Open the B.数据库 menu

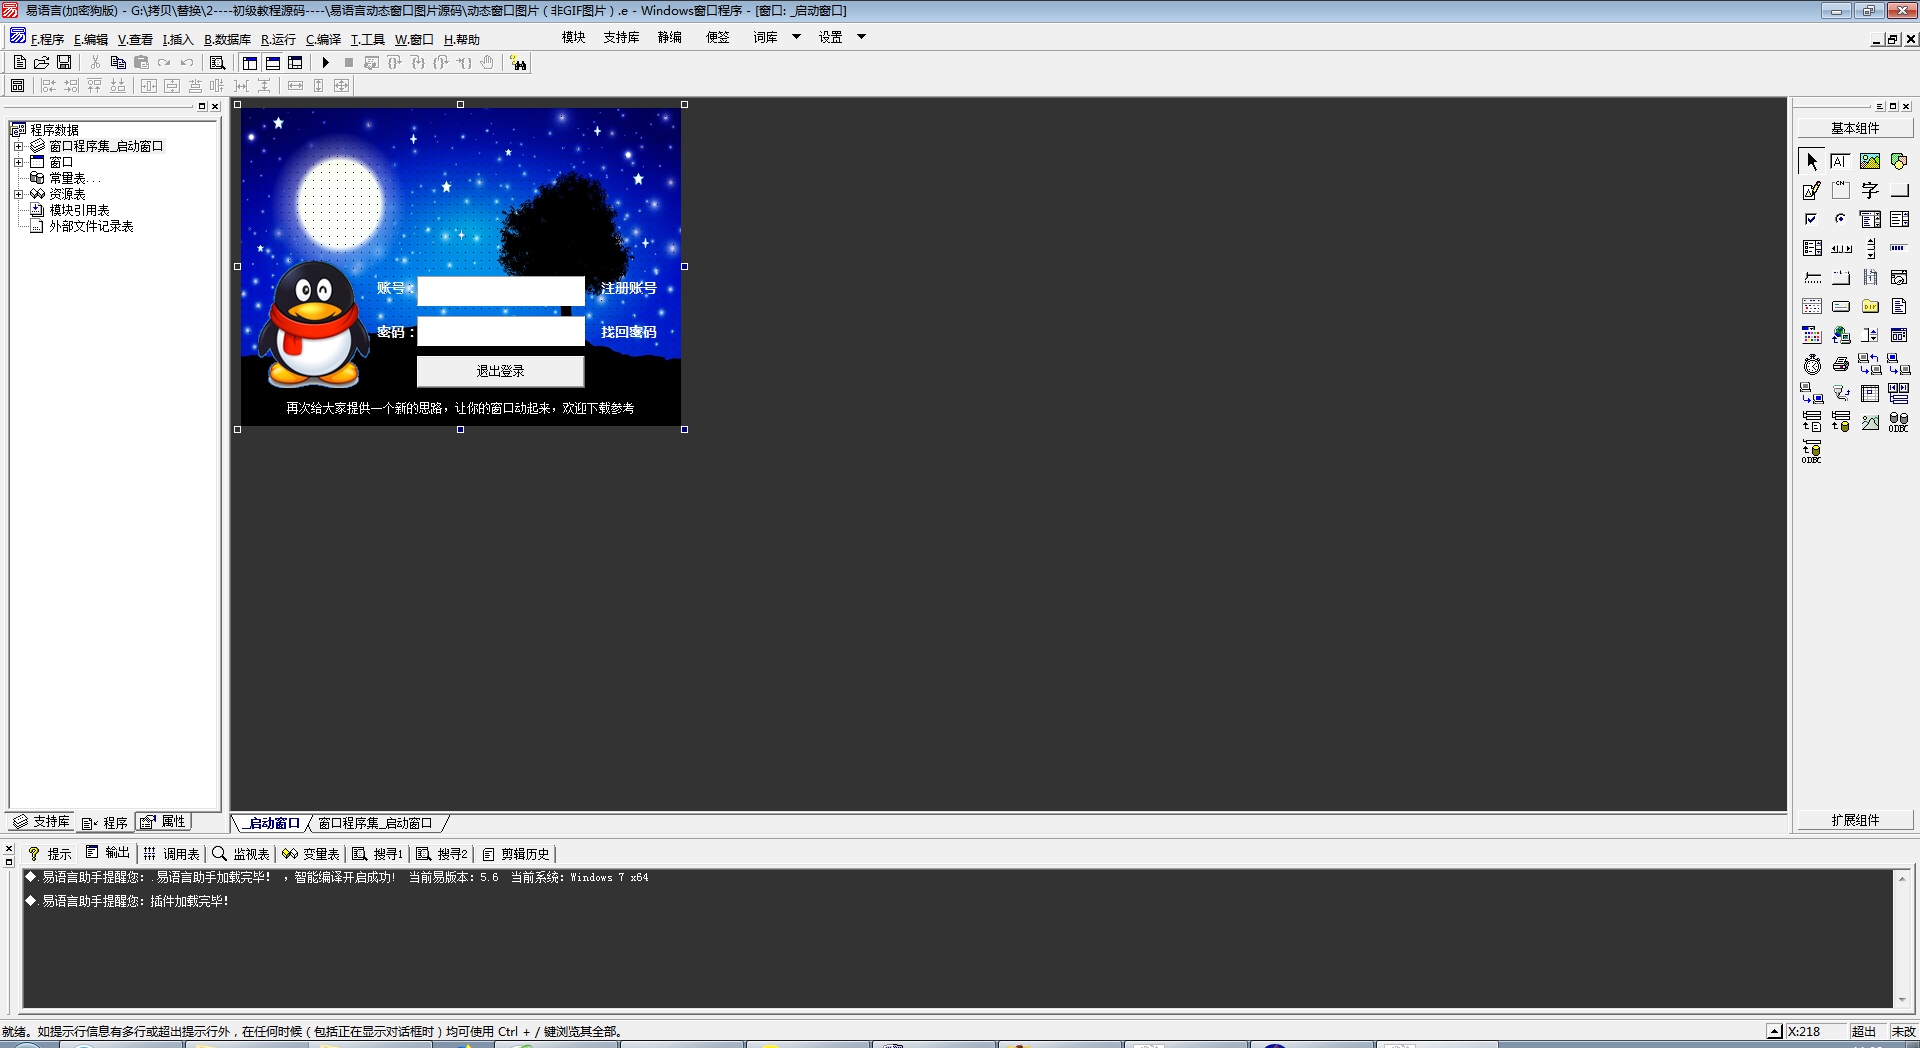227,39
